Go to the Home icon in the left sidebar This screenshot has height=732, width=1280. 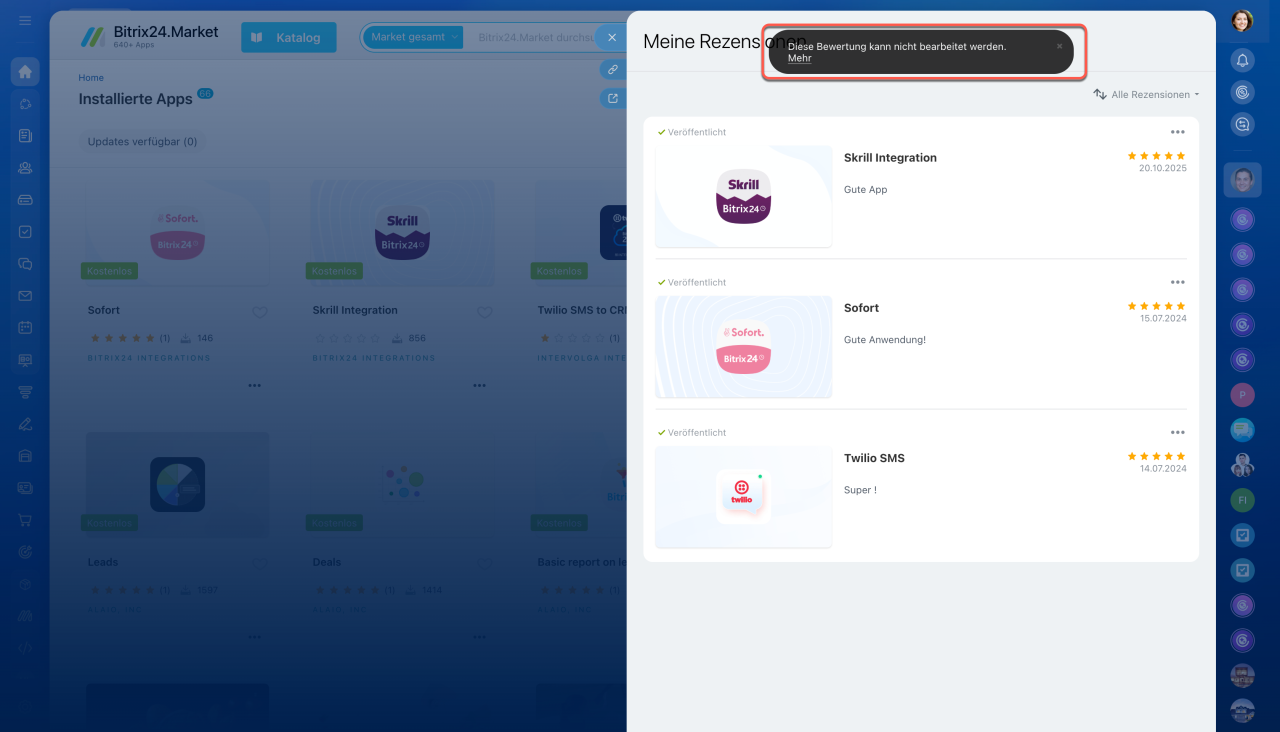tap(25, 71)
